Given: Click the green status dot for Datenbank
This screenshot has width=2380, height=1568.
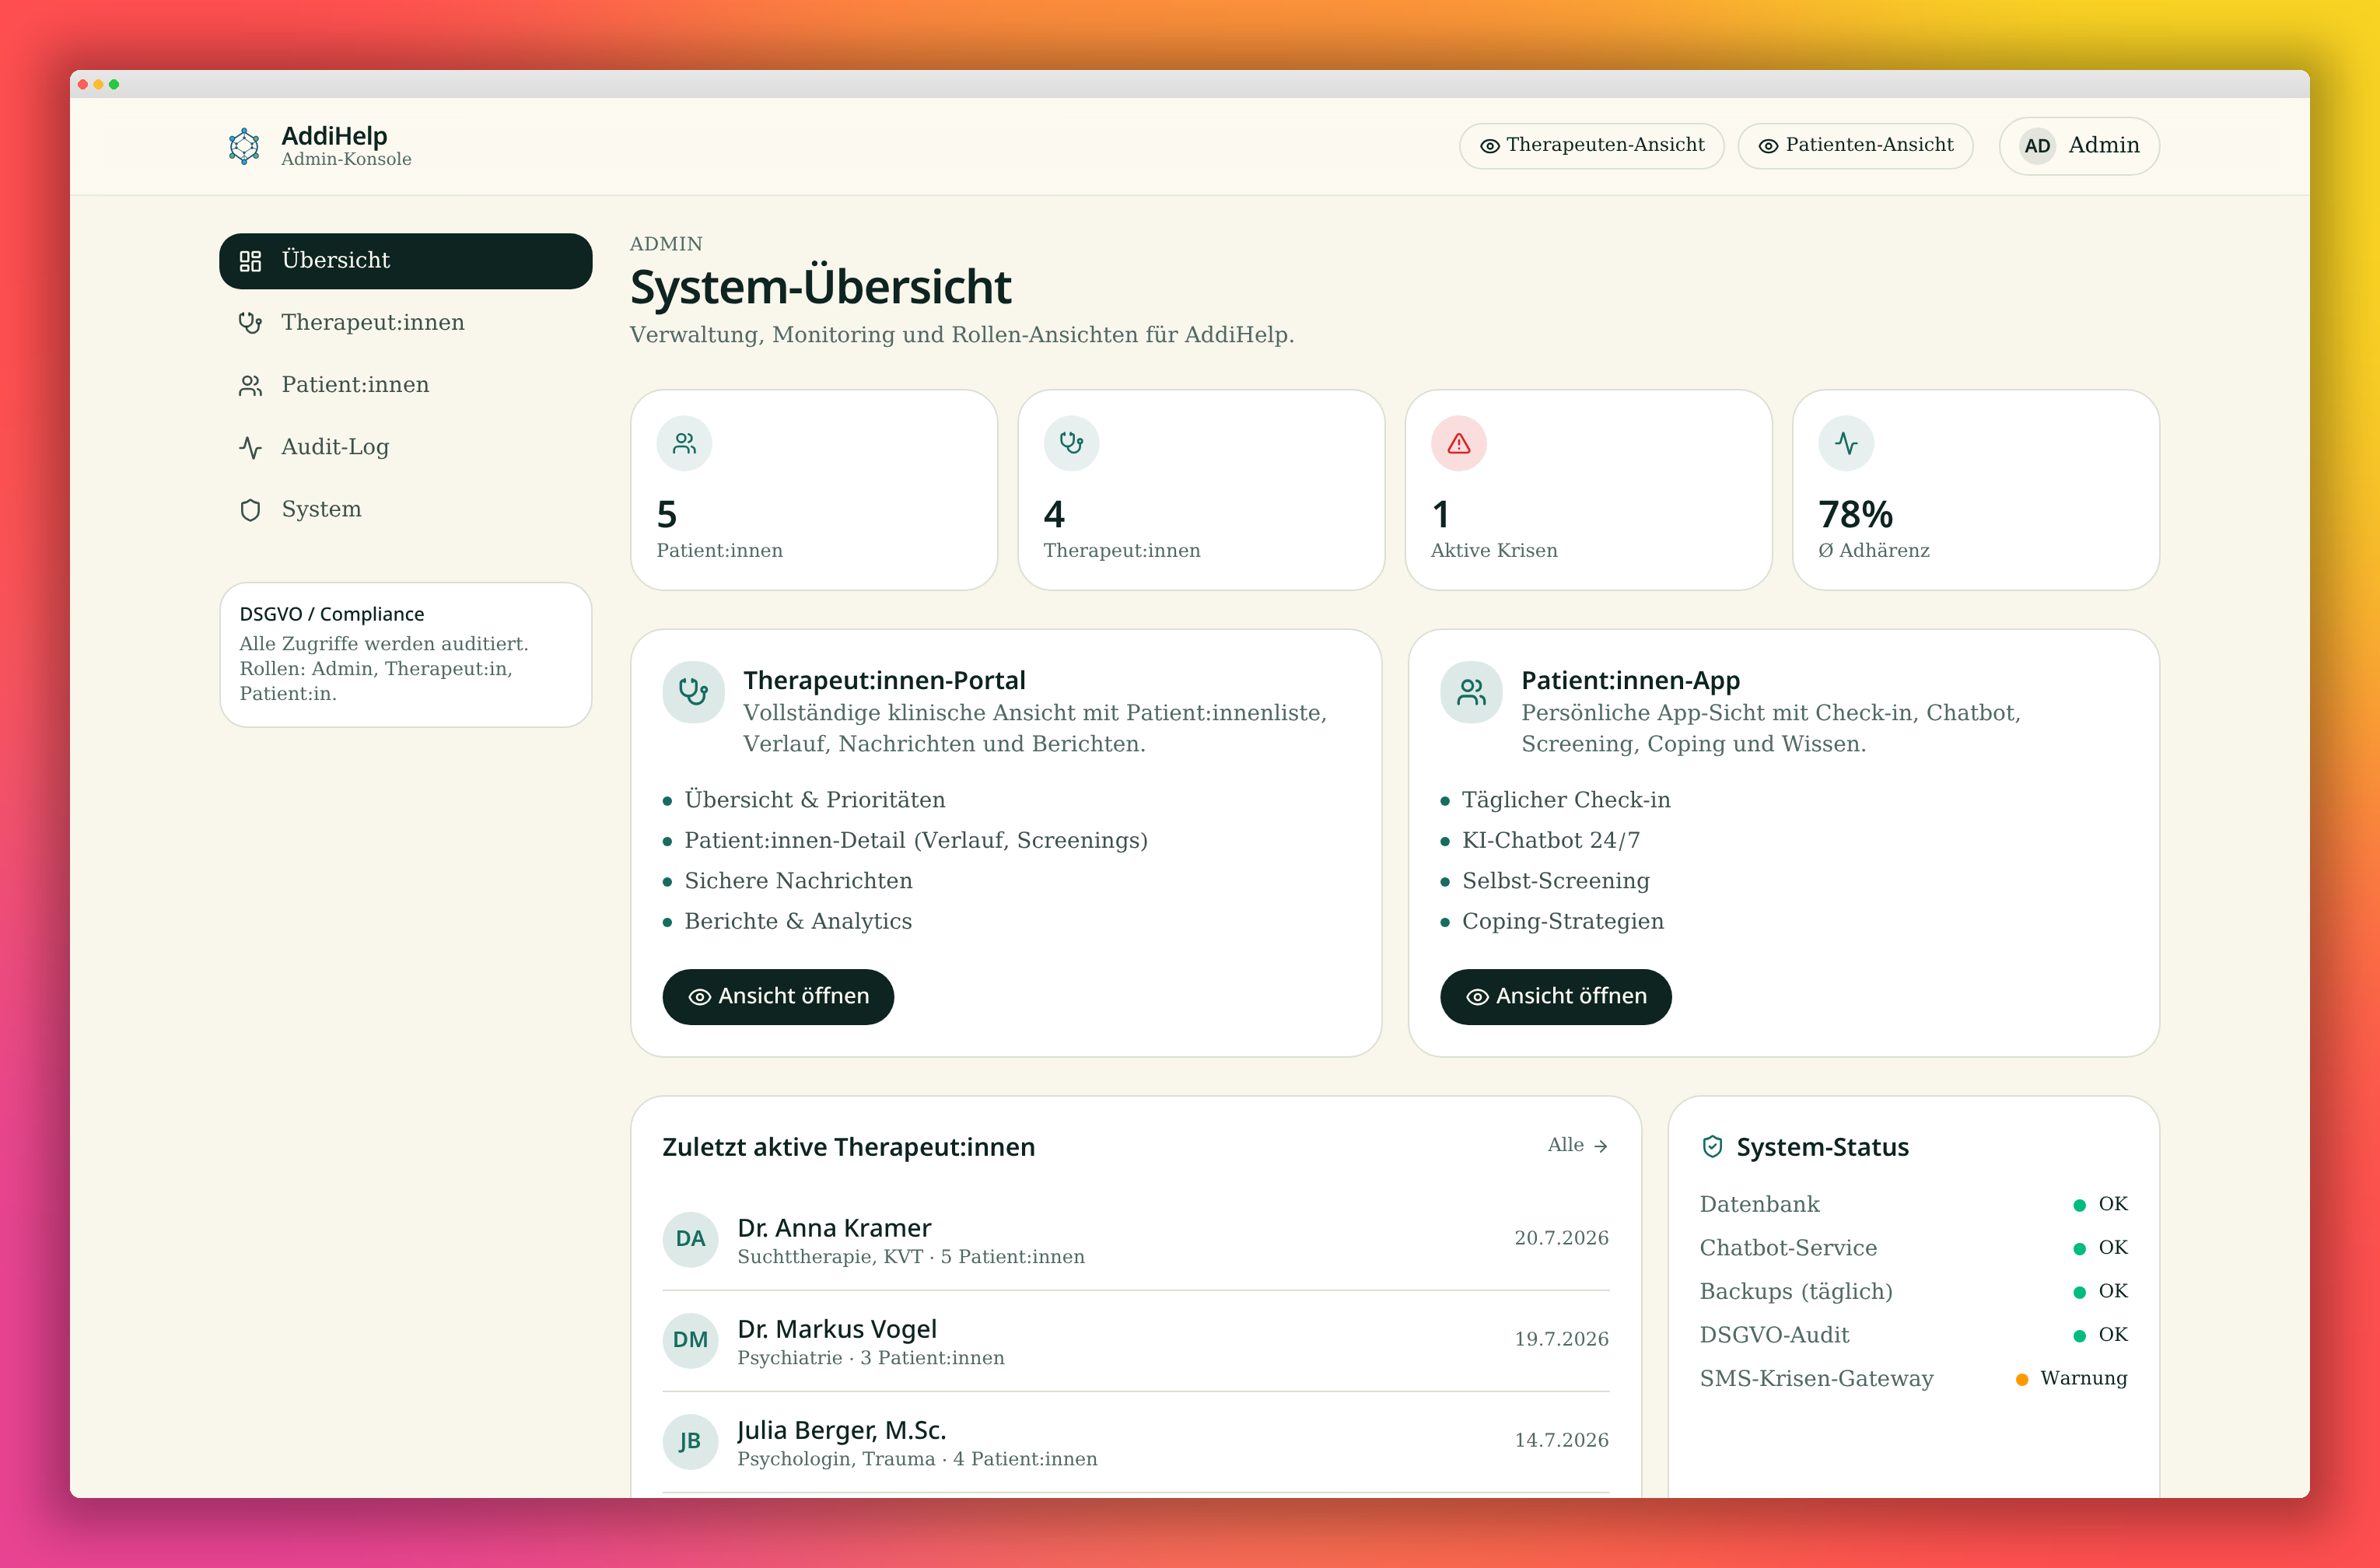Looking at the screenshot, I should [x=2080, y=1205].
